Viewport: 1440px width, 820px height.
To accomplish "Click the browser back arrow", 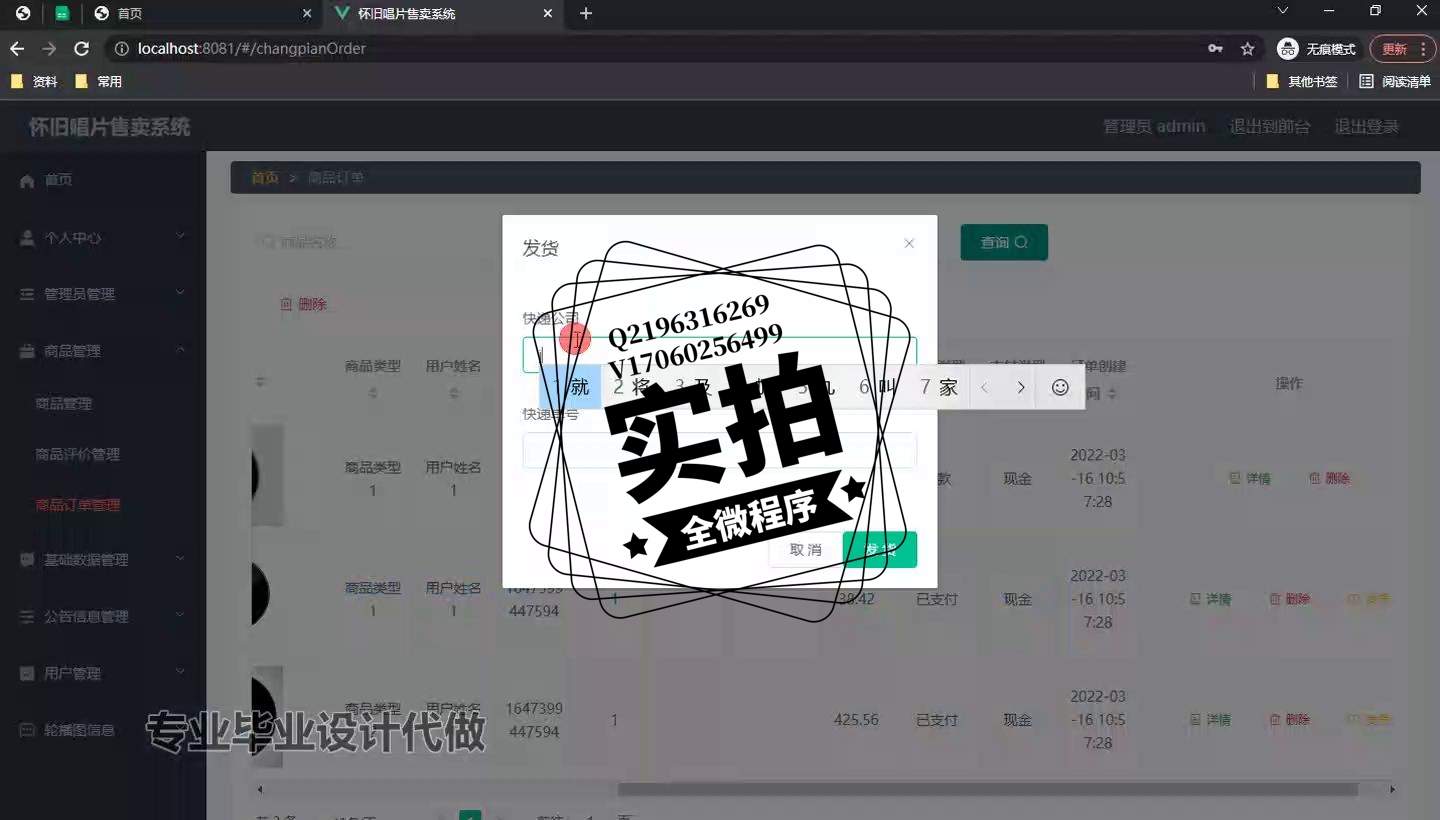I will (17, 48).
